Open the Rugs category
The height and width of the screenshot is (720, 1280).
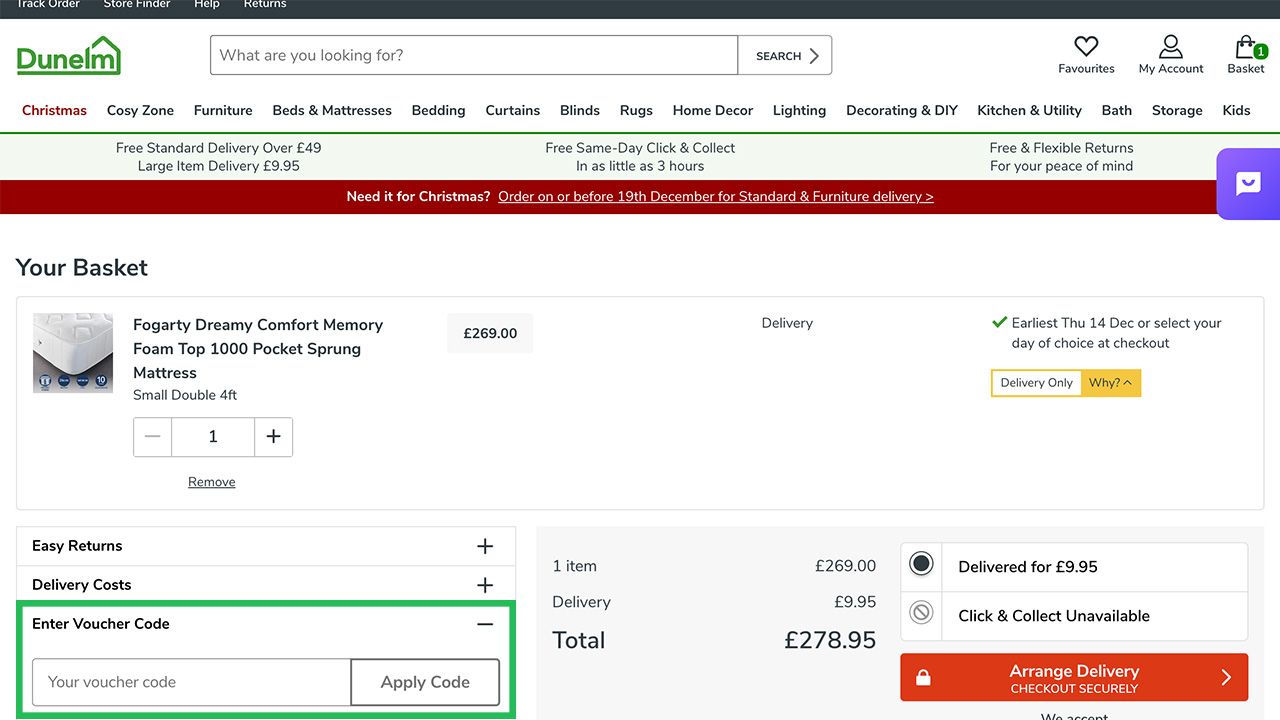(x=636, y=111)
